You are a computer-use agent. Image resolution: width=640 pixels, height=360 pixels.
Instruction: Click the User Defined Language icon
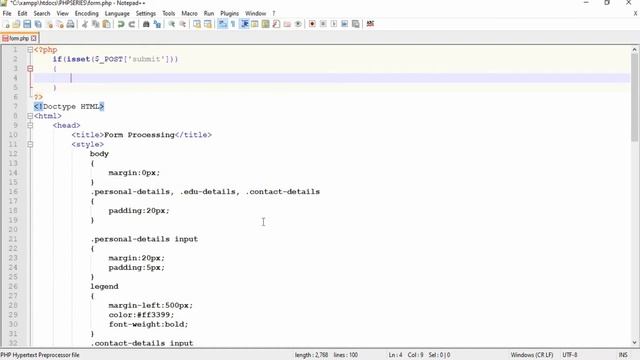(x=255, y=24)
